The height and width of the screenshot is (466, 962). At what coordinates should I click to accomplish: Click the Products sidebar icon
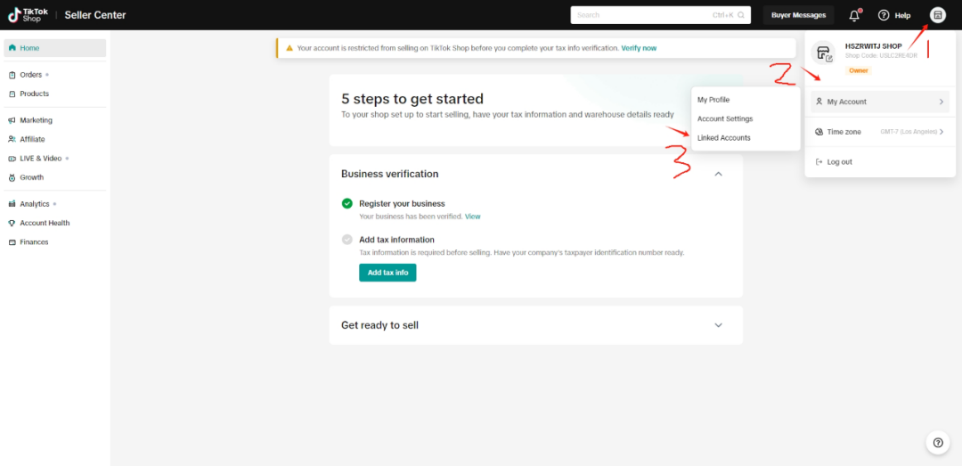12,94
